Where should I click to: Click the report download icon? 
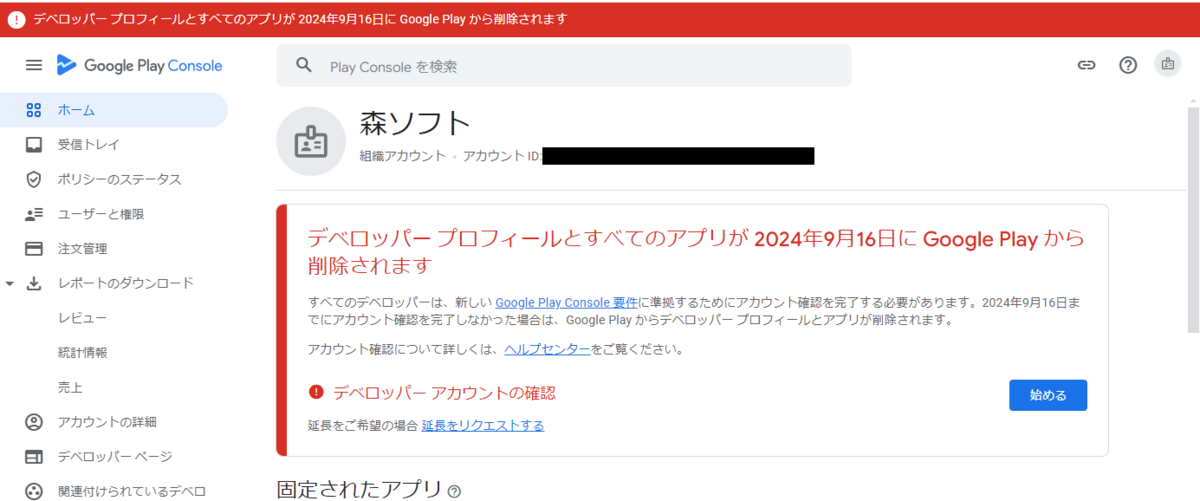click(x=33, y=283)
